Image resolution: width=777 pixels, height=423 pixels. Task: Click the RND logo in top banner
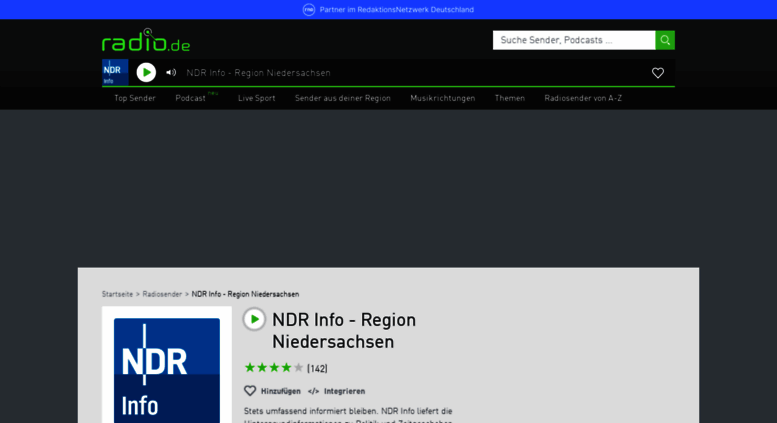tap(309, 9)
